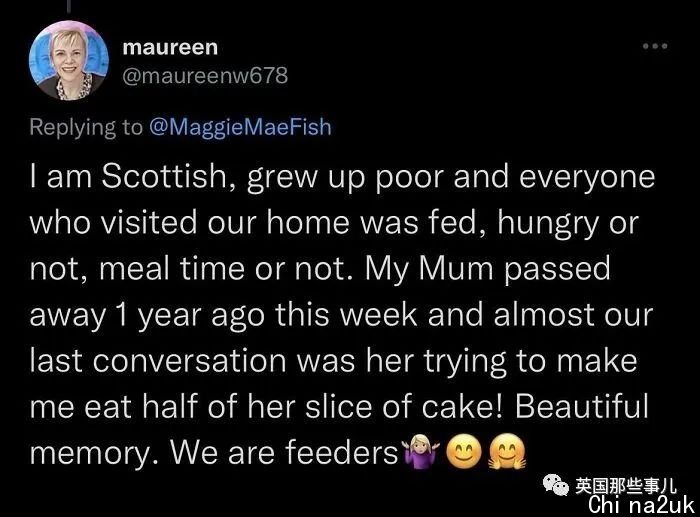Screen dimensions: 700x517
Task: Click the phrase We are feeders
Action: click(285, 452)
